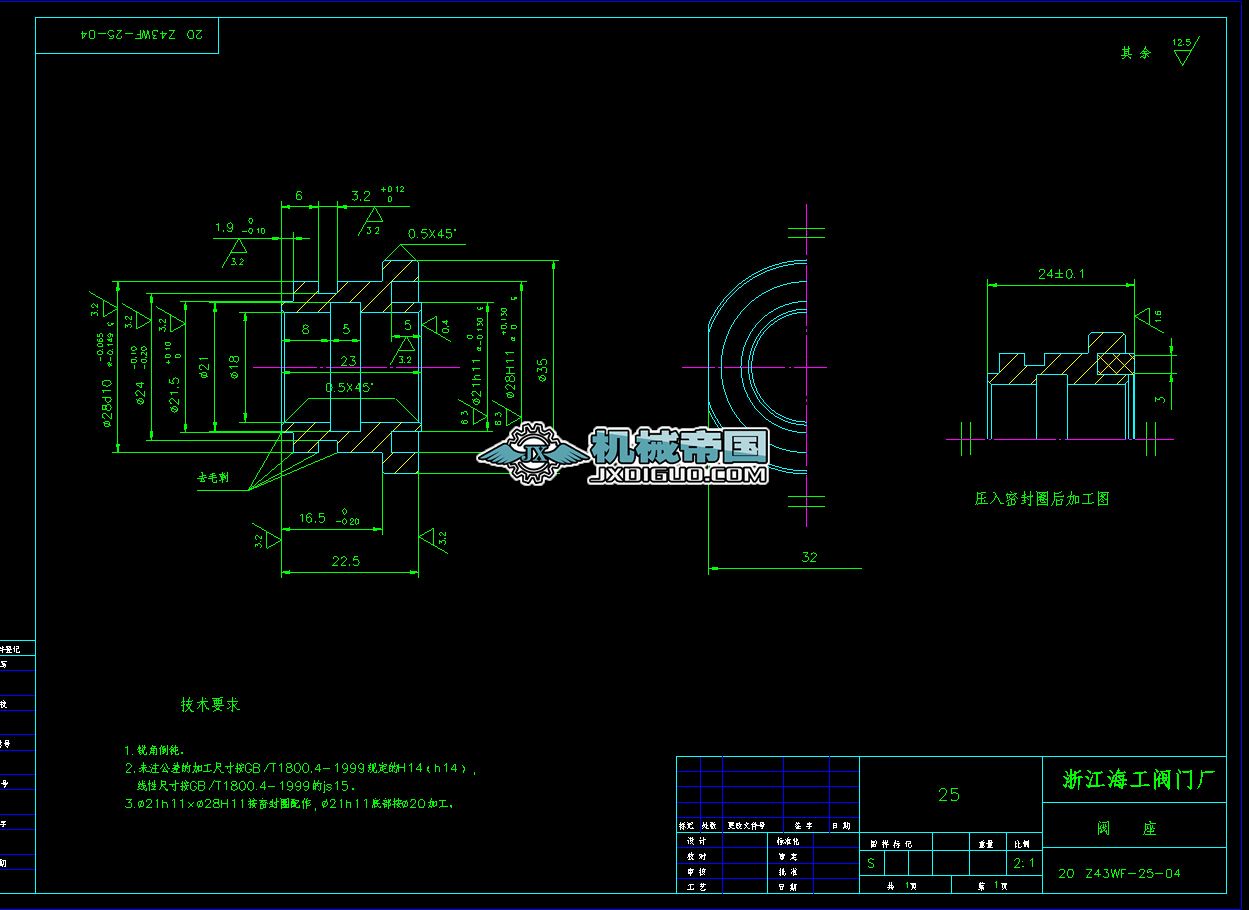Click the '标准化' label in title block
The image size is (1249, 910).
[x=787, y=841]
